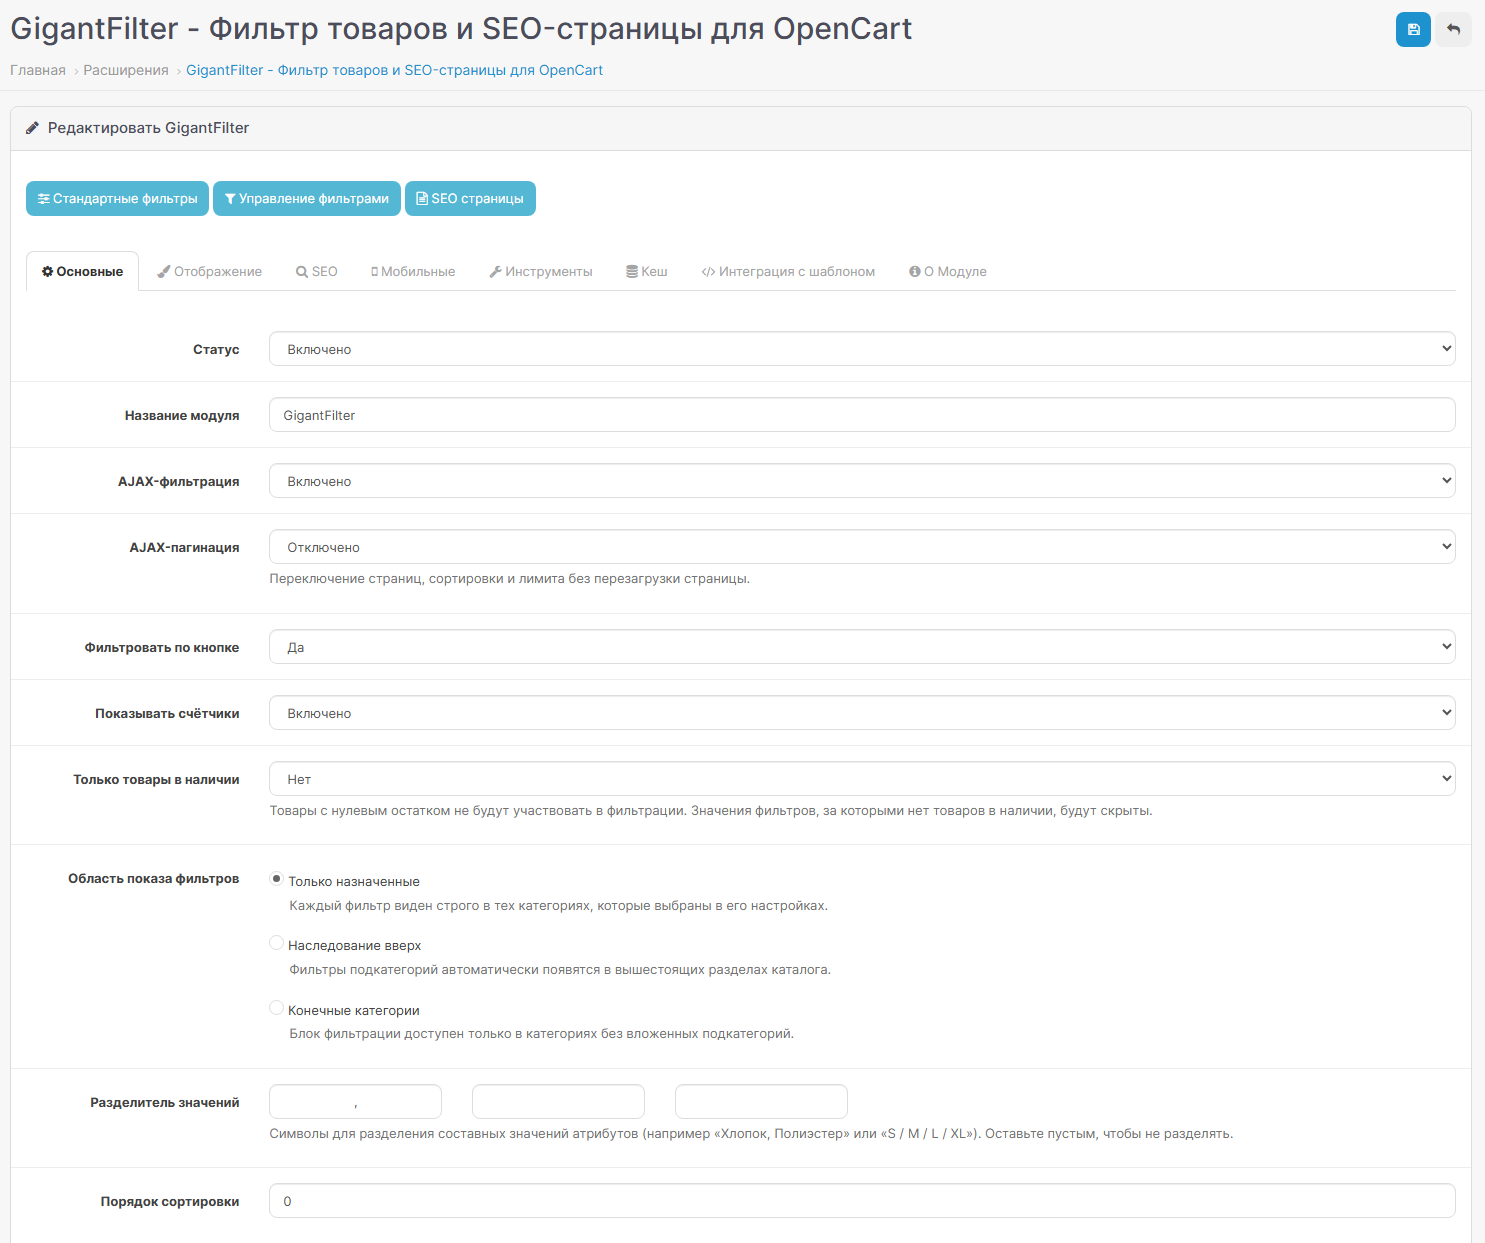Click the Название модуля input field
Viewport: 1485px width, 1243px height.
point(862,415)
